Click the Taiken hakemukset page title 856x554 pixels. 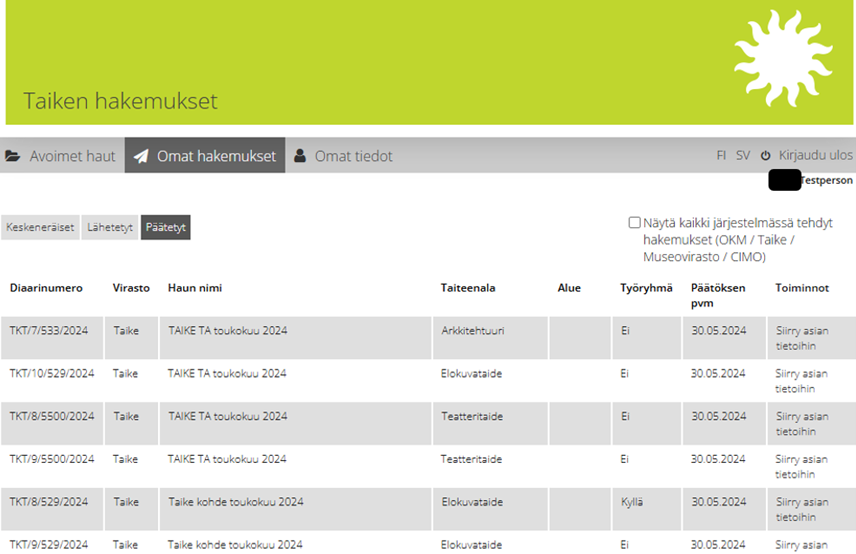tap(120, 102)
